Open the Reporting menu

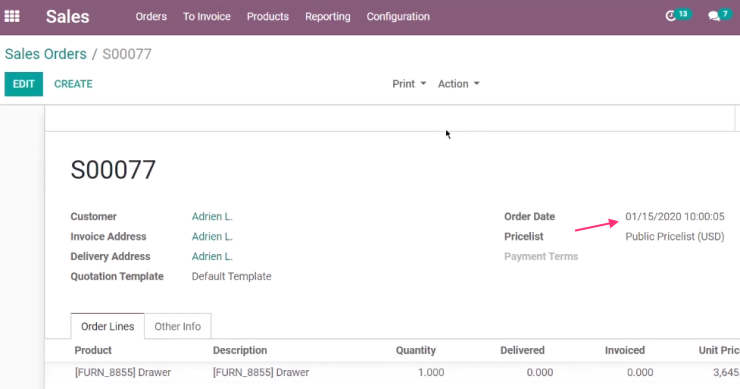[x=328, y=17]
